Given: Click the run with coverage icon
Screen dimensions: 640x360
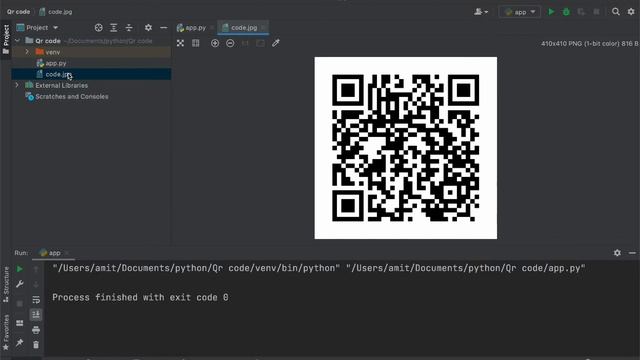Looking at the screenshot, I should point(581,12).
